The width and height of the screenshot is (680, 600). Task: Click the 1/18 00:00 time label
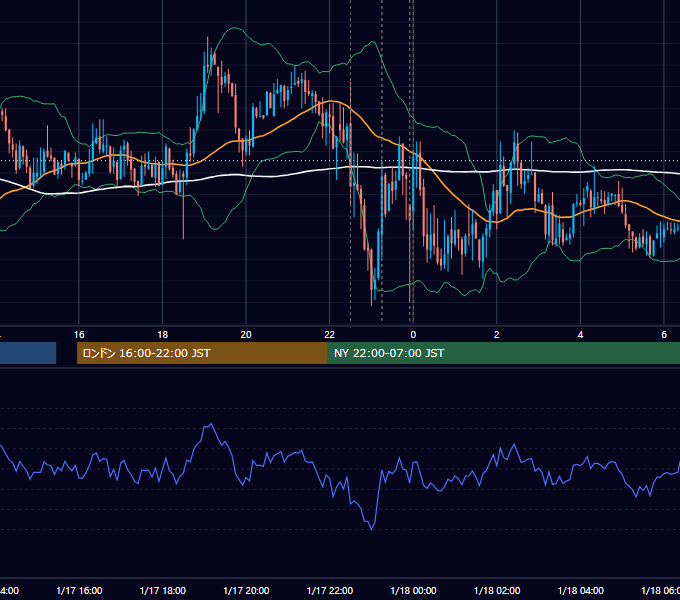coord(413,590)
